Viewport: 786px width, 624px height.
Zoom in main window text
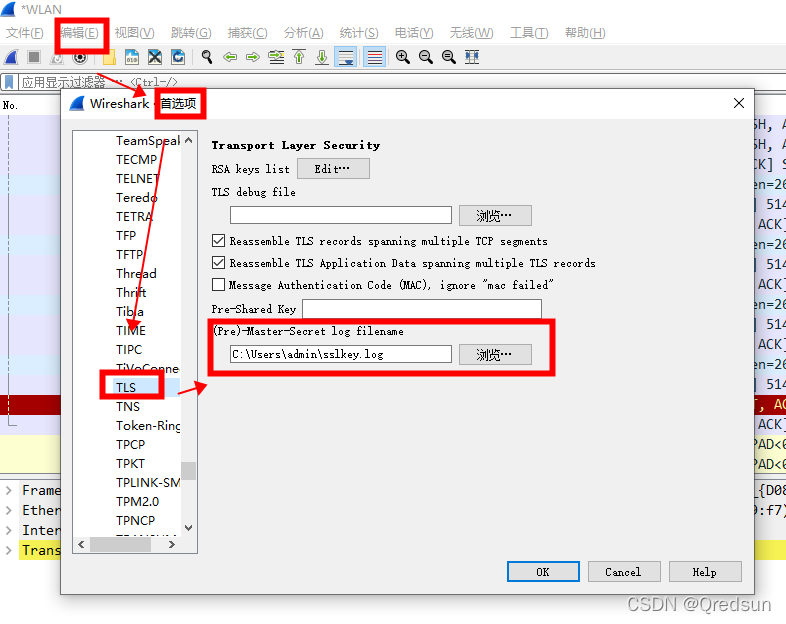[x=403, y=57]
